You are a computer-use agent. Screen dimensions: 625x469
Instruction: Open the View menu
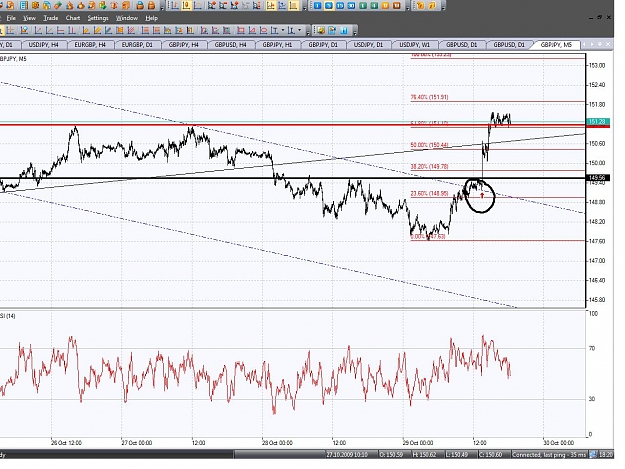click(29, 18)
